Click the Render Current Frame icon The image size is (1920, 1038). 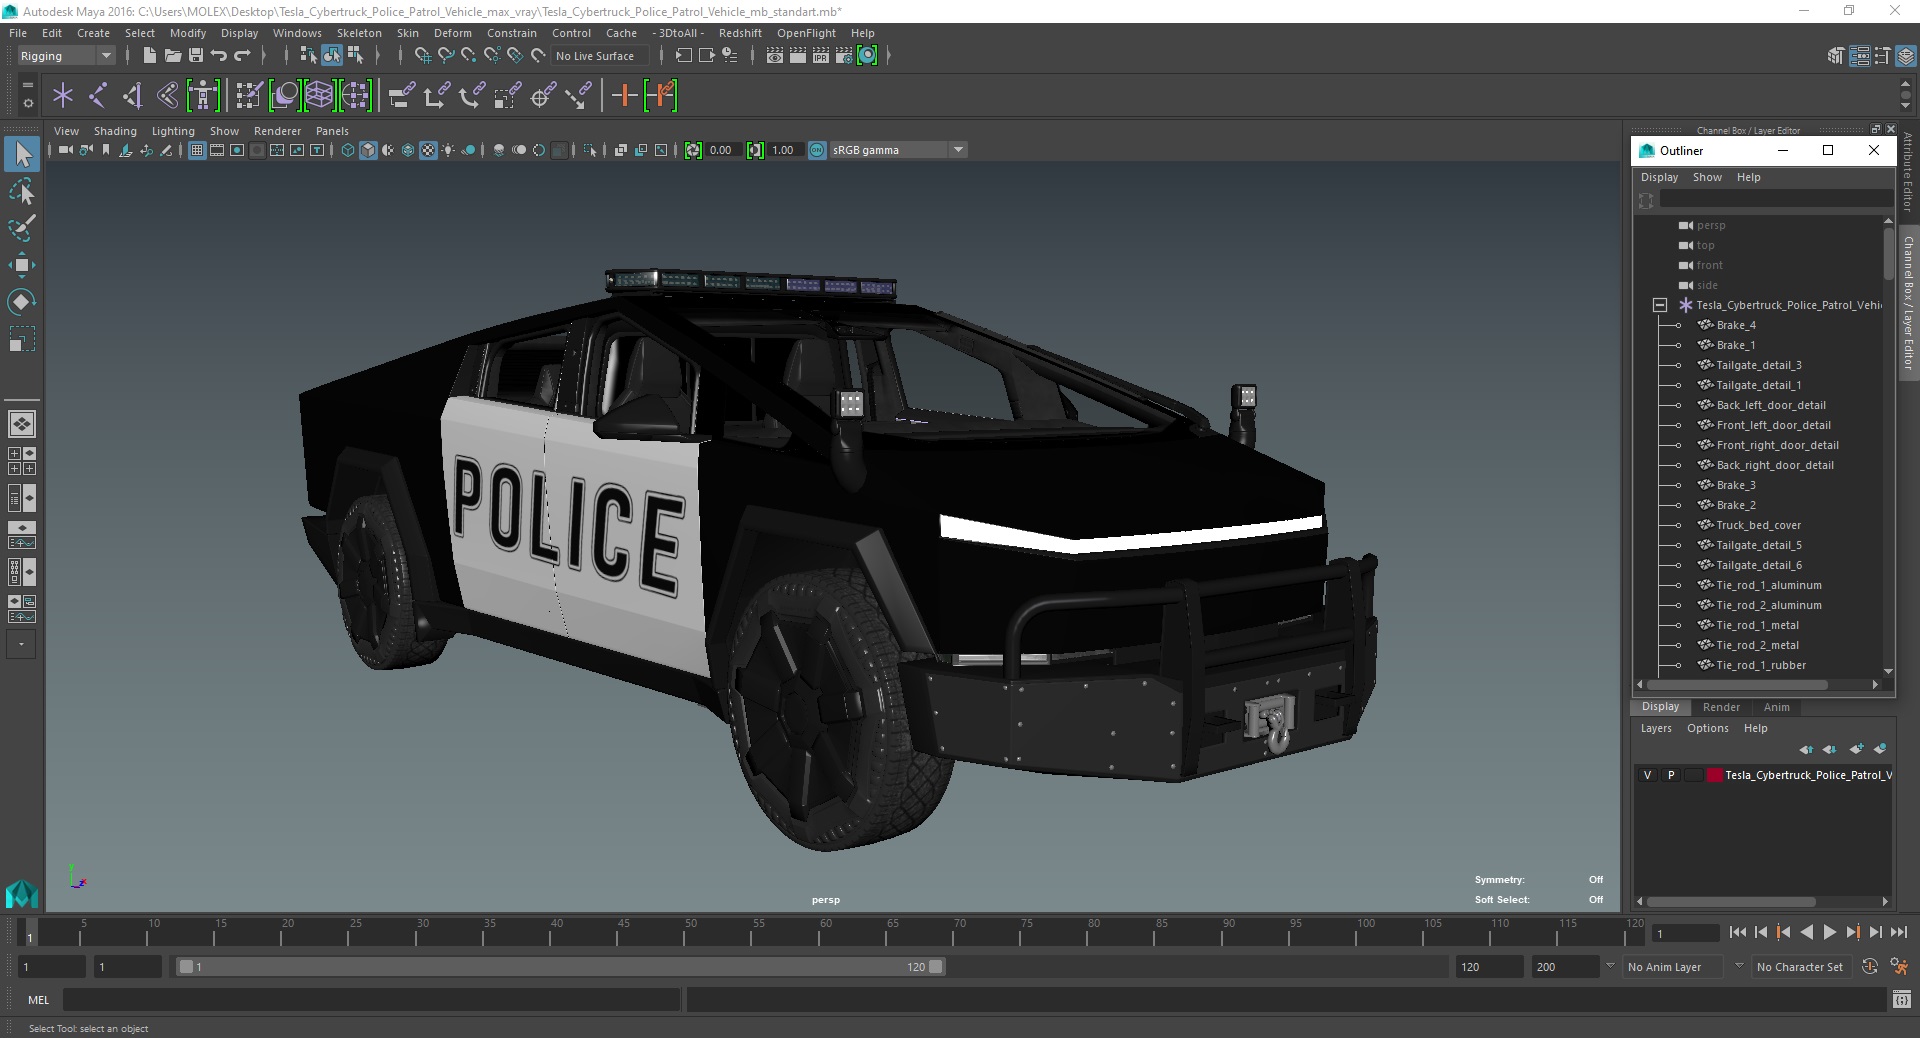pyautogui.click(x=798, y=56)
